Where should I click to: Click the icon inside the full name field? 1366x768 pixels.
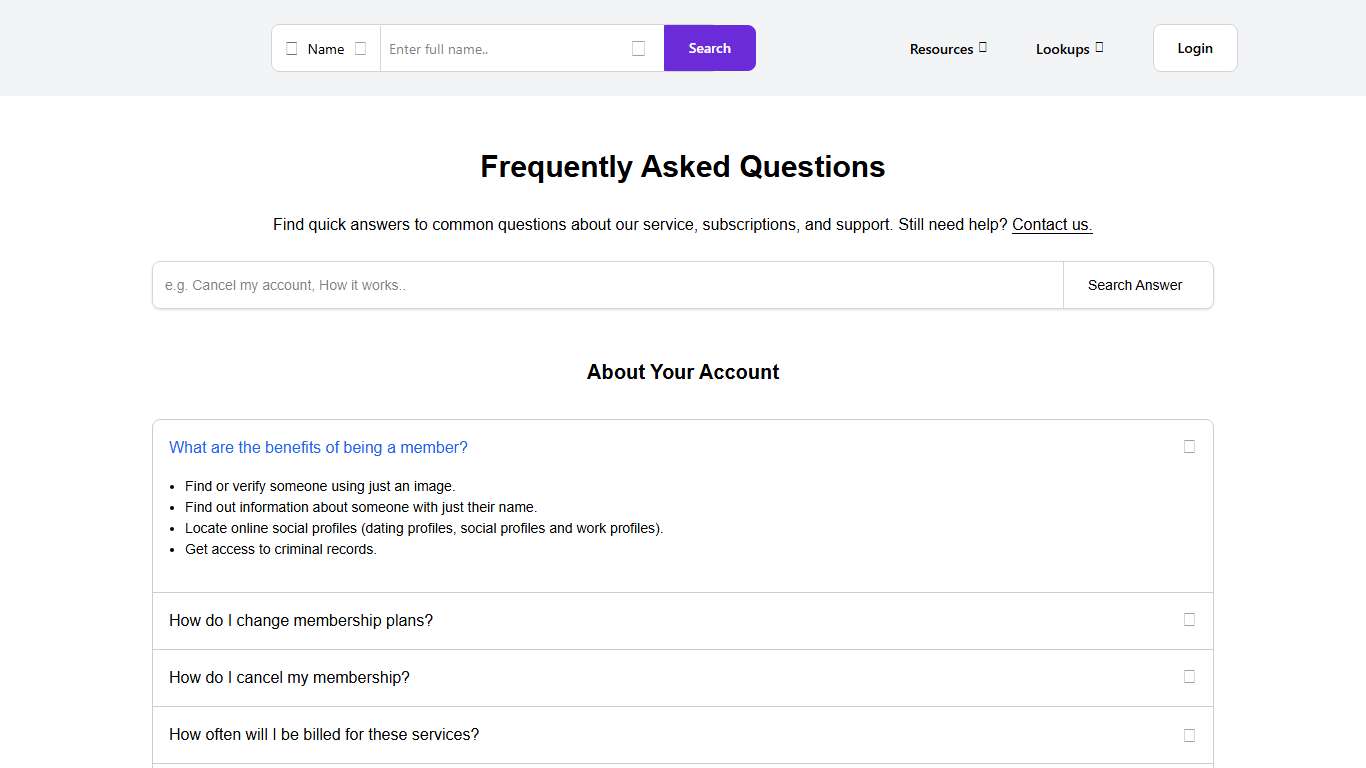(638, 48)
